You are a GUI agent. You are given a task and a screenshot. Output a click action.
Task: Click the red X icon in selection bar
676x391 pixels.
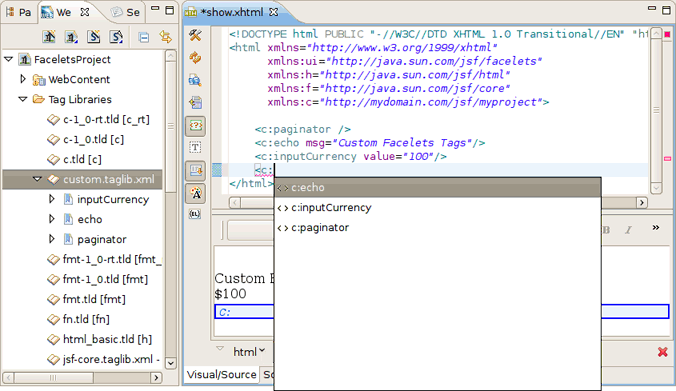point(663,352)
